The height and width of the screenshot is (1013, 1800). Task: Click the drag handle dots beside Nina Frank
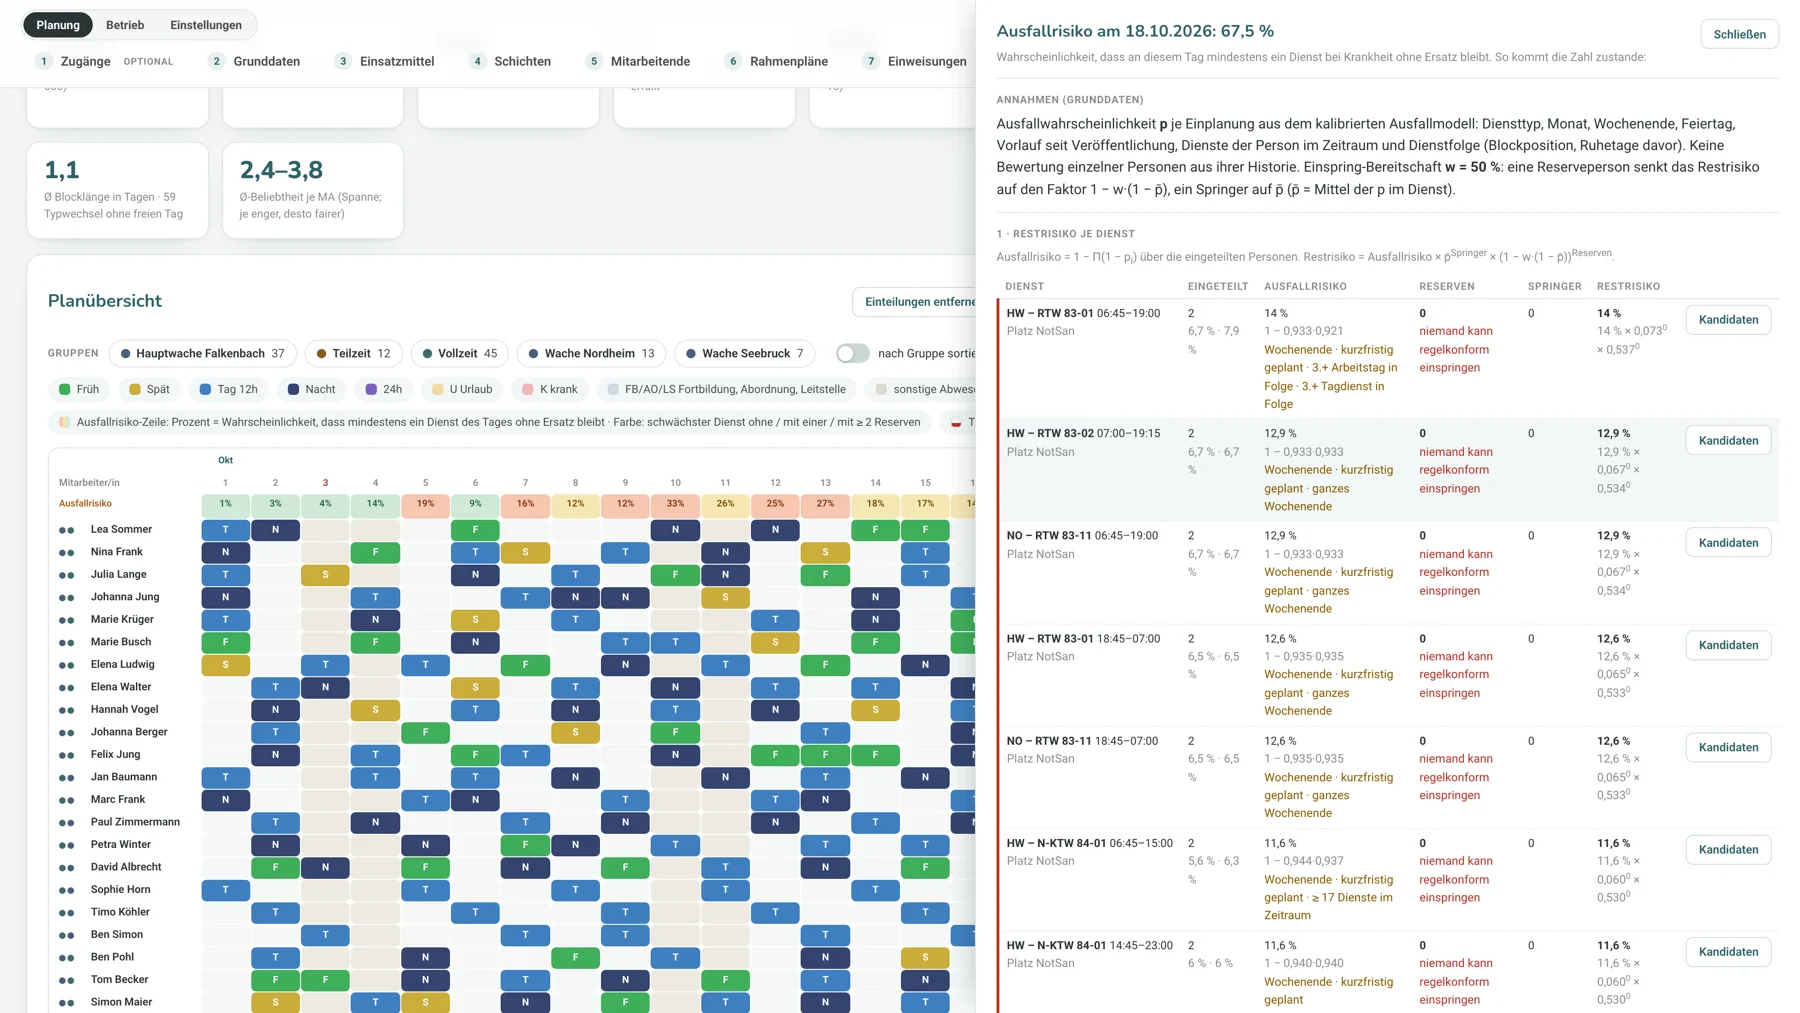pyautogui.click(x=67, y=552)
